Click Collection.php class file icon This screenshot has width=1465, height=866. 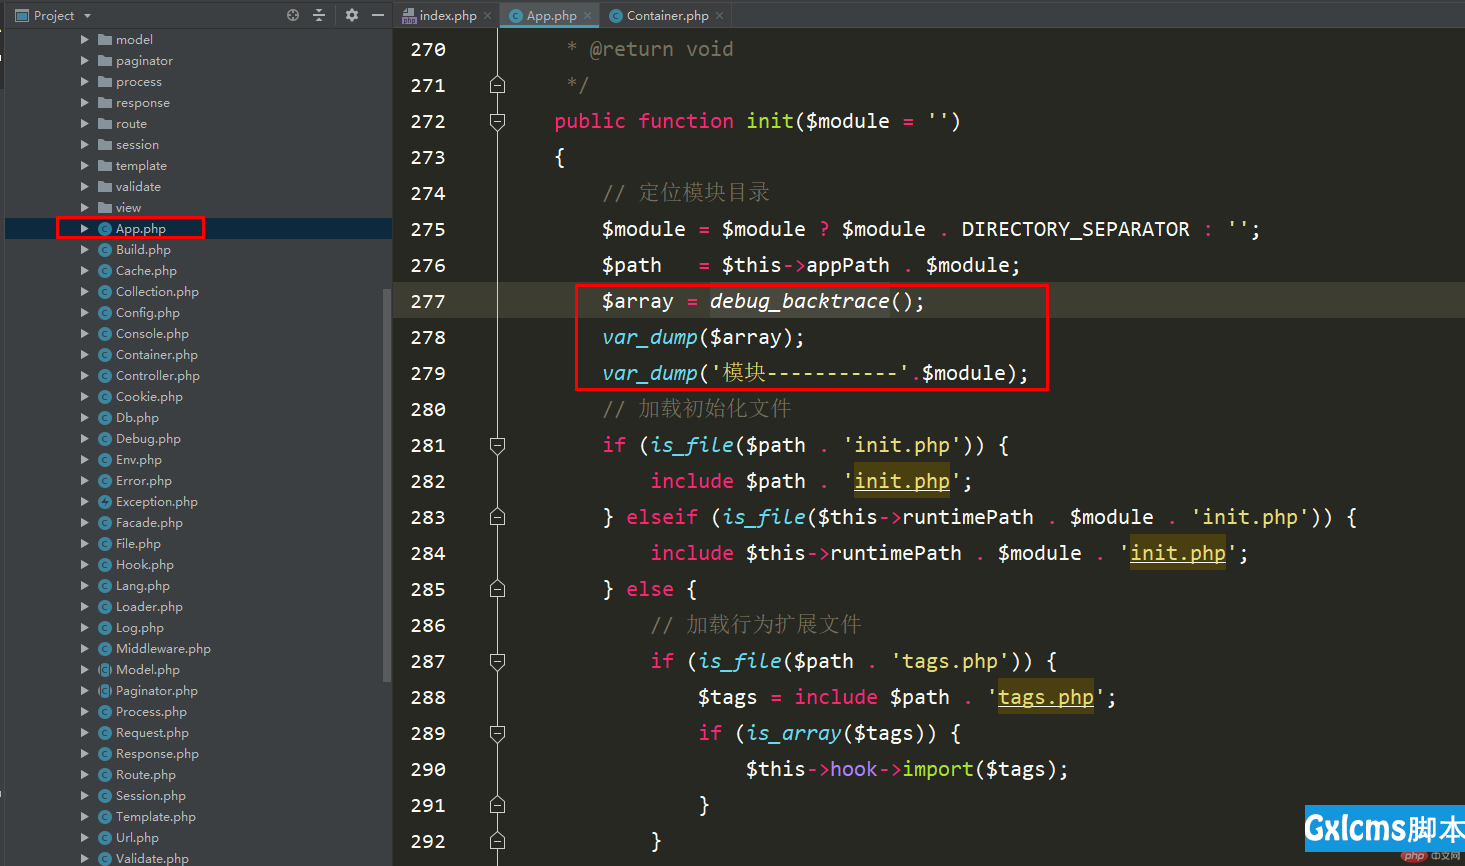[x=105, y=292]
